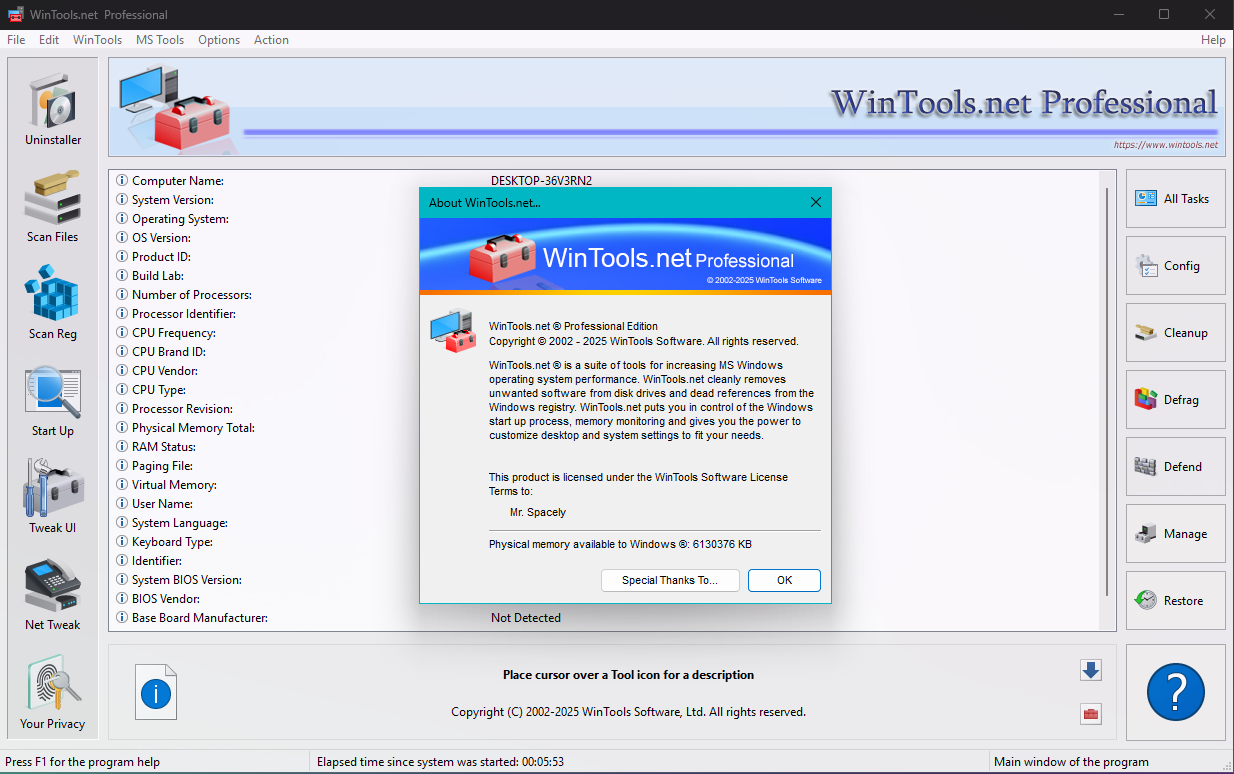Open the WinTools menu
This screenshot has width=1234, height=774.
[97, 40]
